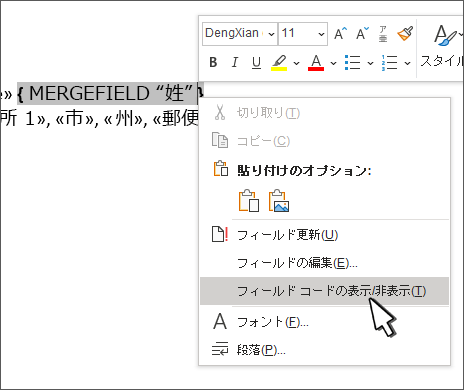Apply bullet list formatting
464x390 pixels.
click(353, 63)
